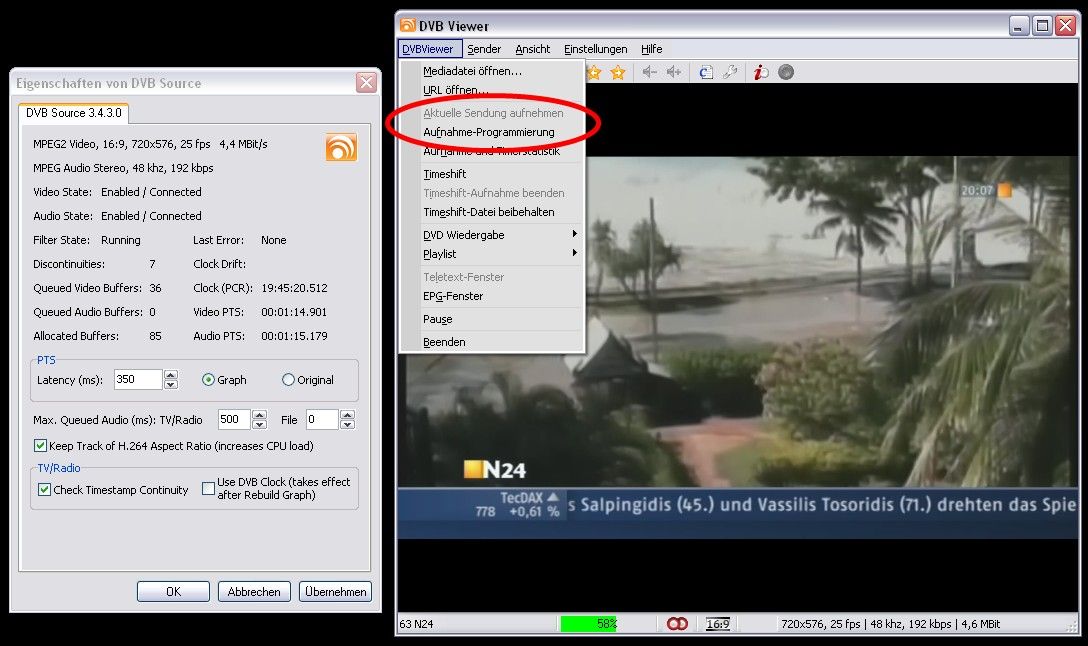Click the red info icon in toolbar

click(x=761, y=72)
